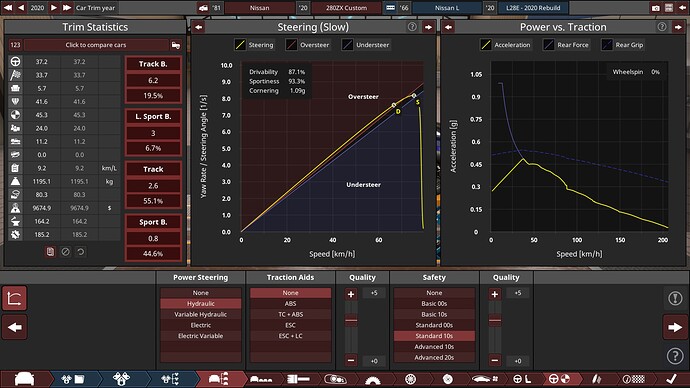
Task: Click the car icon beside compare bar
Action: point(176,45)
